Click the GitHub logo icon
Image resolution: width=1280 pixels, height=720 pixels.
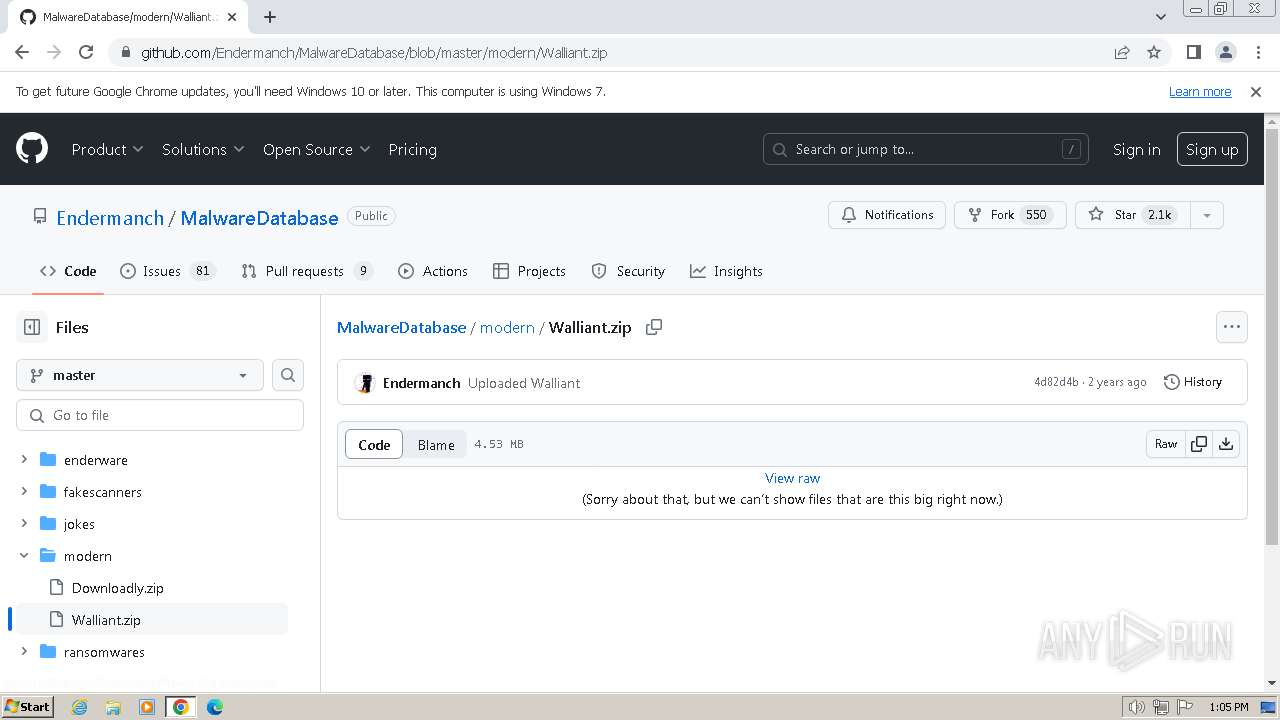point(32,149)
